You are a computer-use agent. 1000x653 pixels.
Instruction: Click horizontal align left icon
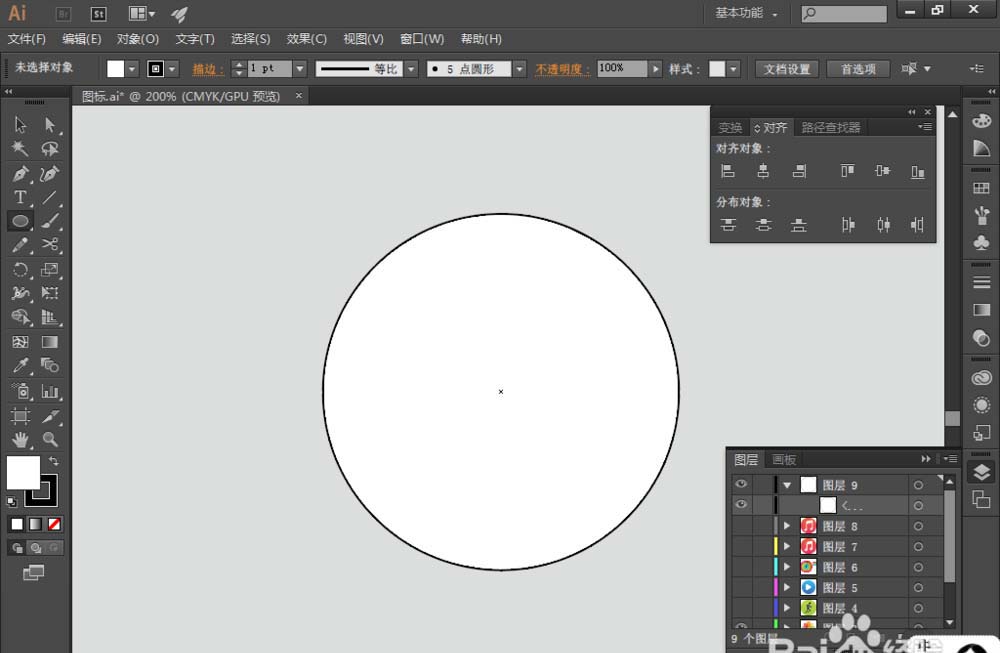click(728, 171)
